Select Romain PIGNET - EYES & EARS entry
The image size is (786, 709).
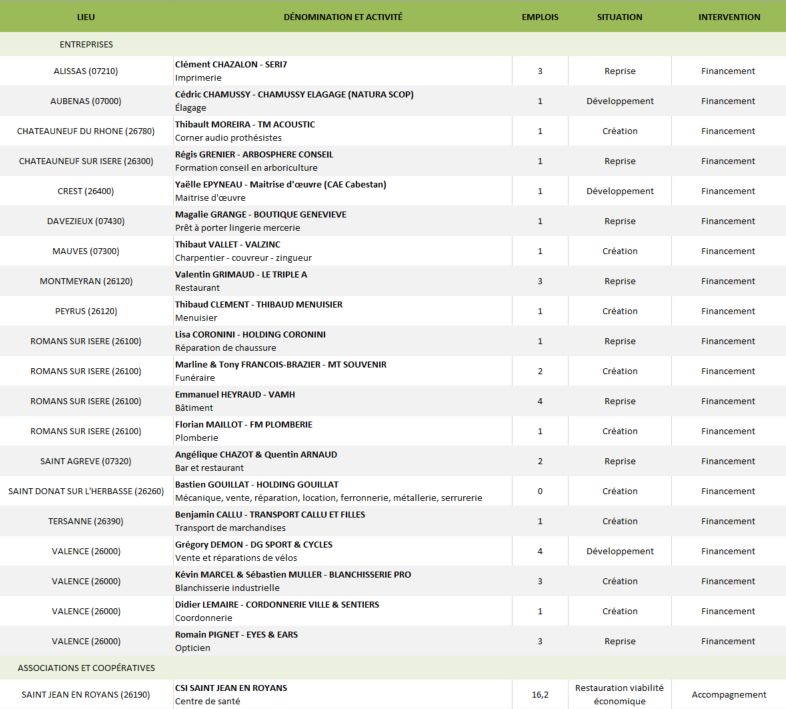point(236,634)
